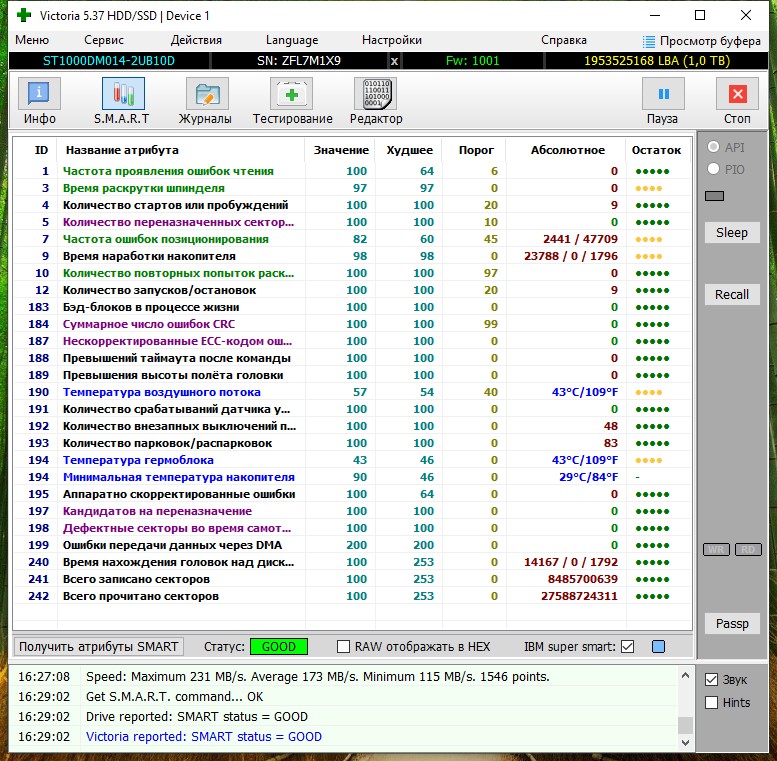This screenshot has height=761, width=777.
Task: Toggle RAW отображать в HEX checkbox
Action: coord(343,647)
